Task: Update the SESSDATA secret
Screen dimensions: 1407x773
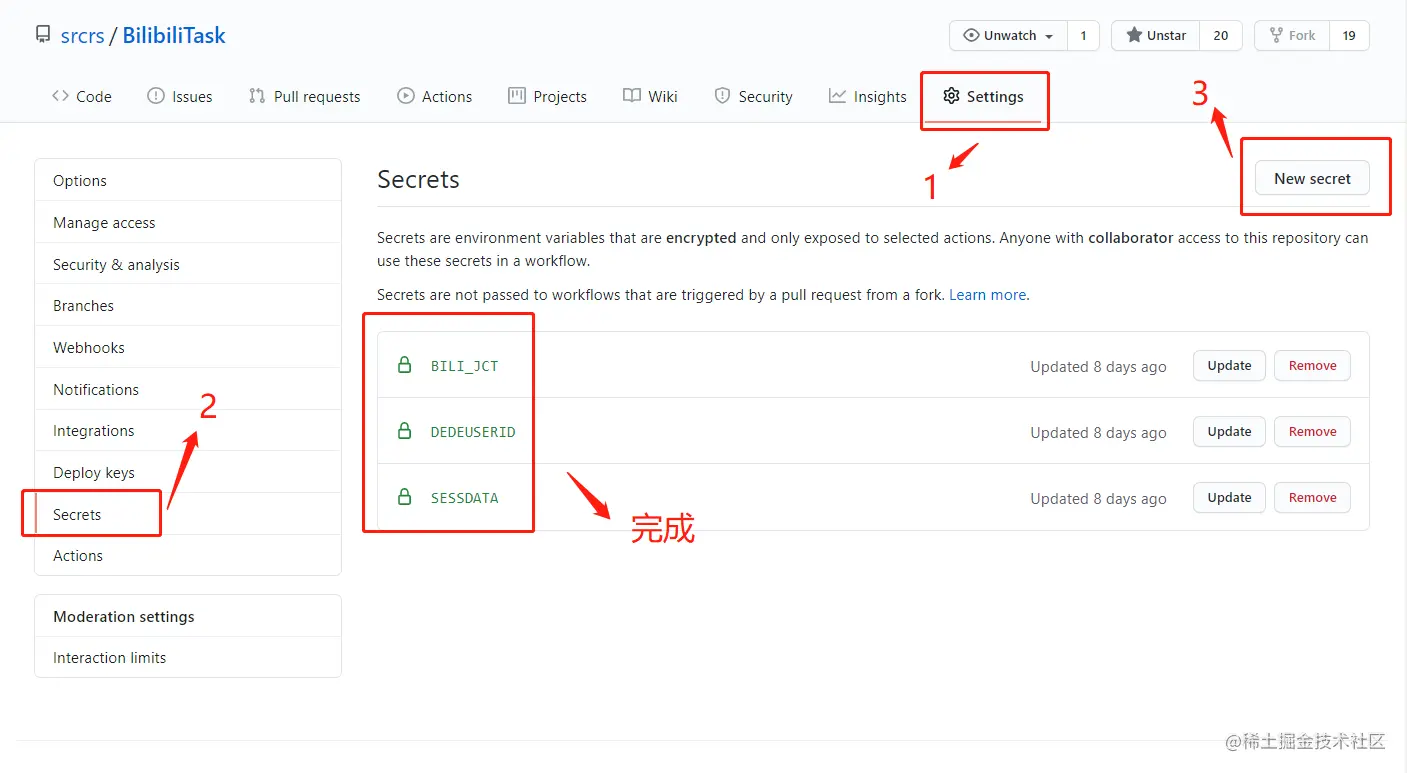Action: [x=1229, y=497]
